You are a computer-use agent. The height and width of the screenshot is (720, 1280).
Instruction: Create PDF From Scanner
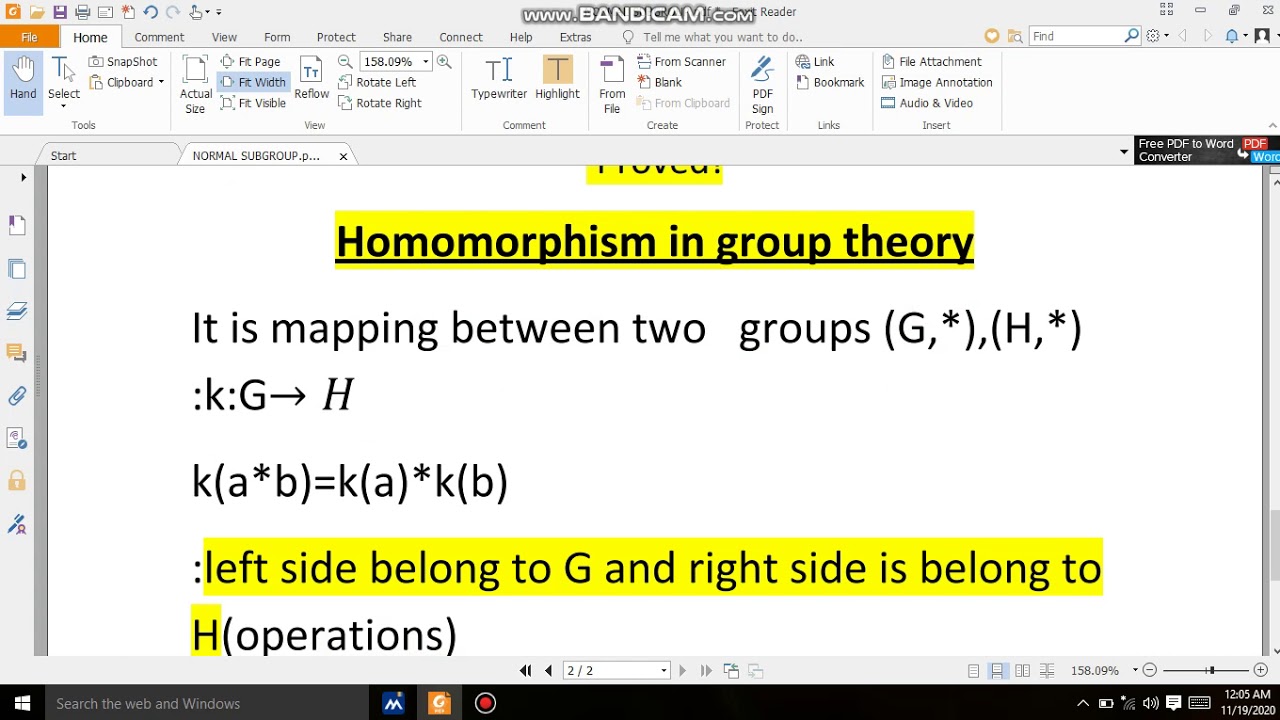[681, 61]
